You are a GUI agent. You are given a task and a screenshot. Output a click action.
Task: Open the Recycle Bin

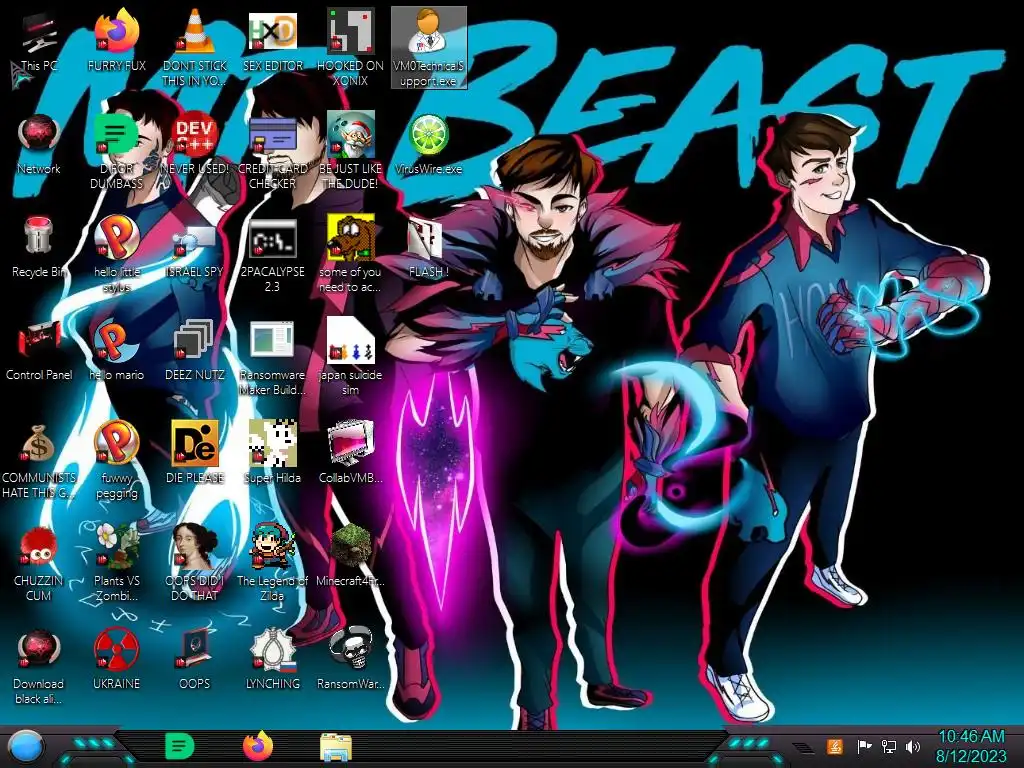tap(39, 248)
